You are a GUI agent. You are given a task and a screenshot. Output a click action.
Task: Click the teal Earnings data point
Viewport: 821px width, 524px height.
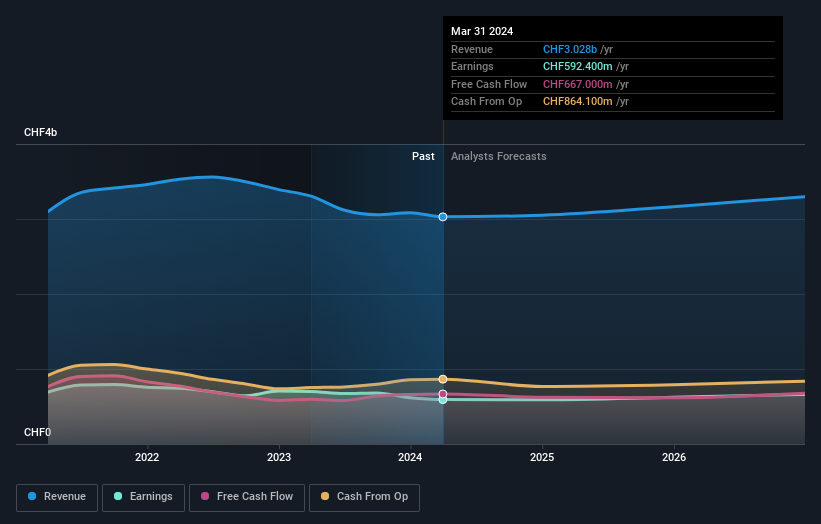point(443,400)
